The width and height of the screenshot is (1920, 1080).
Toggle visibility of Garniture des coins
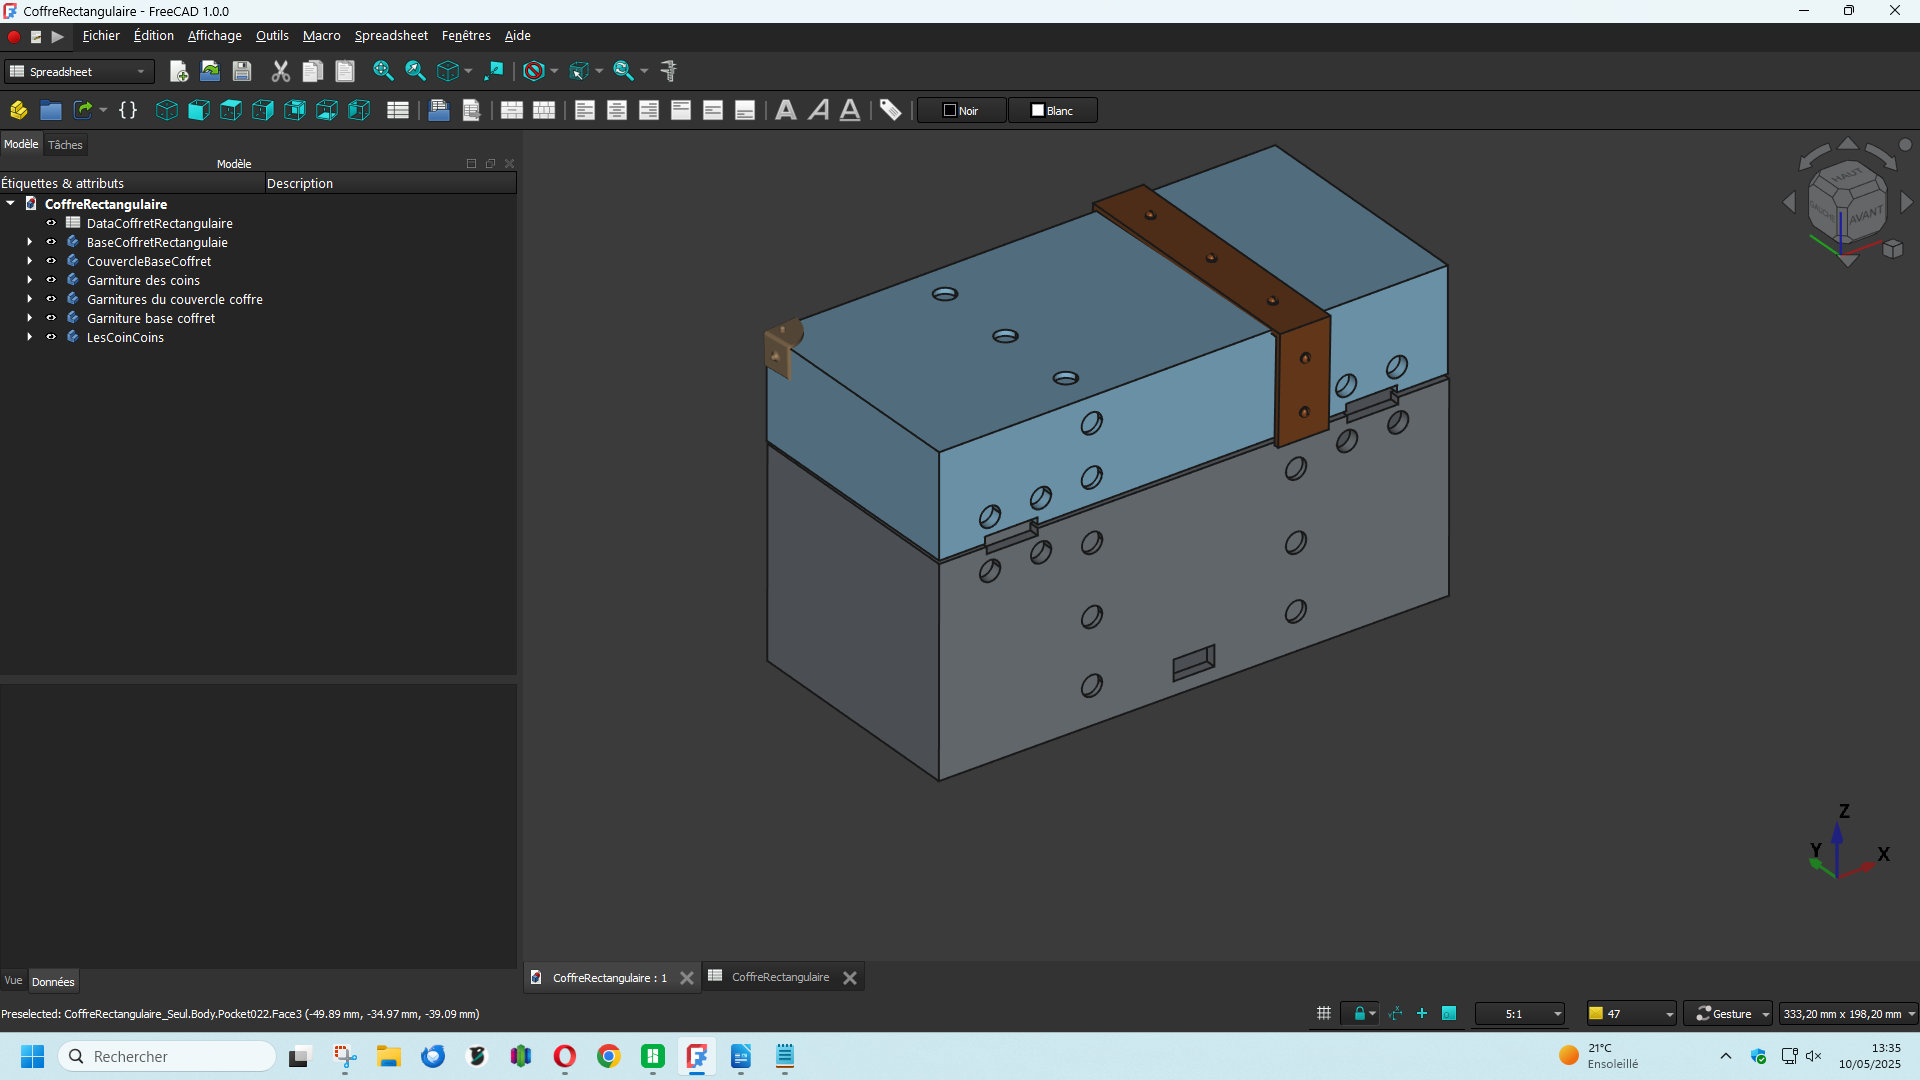(51, 280)
